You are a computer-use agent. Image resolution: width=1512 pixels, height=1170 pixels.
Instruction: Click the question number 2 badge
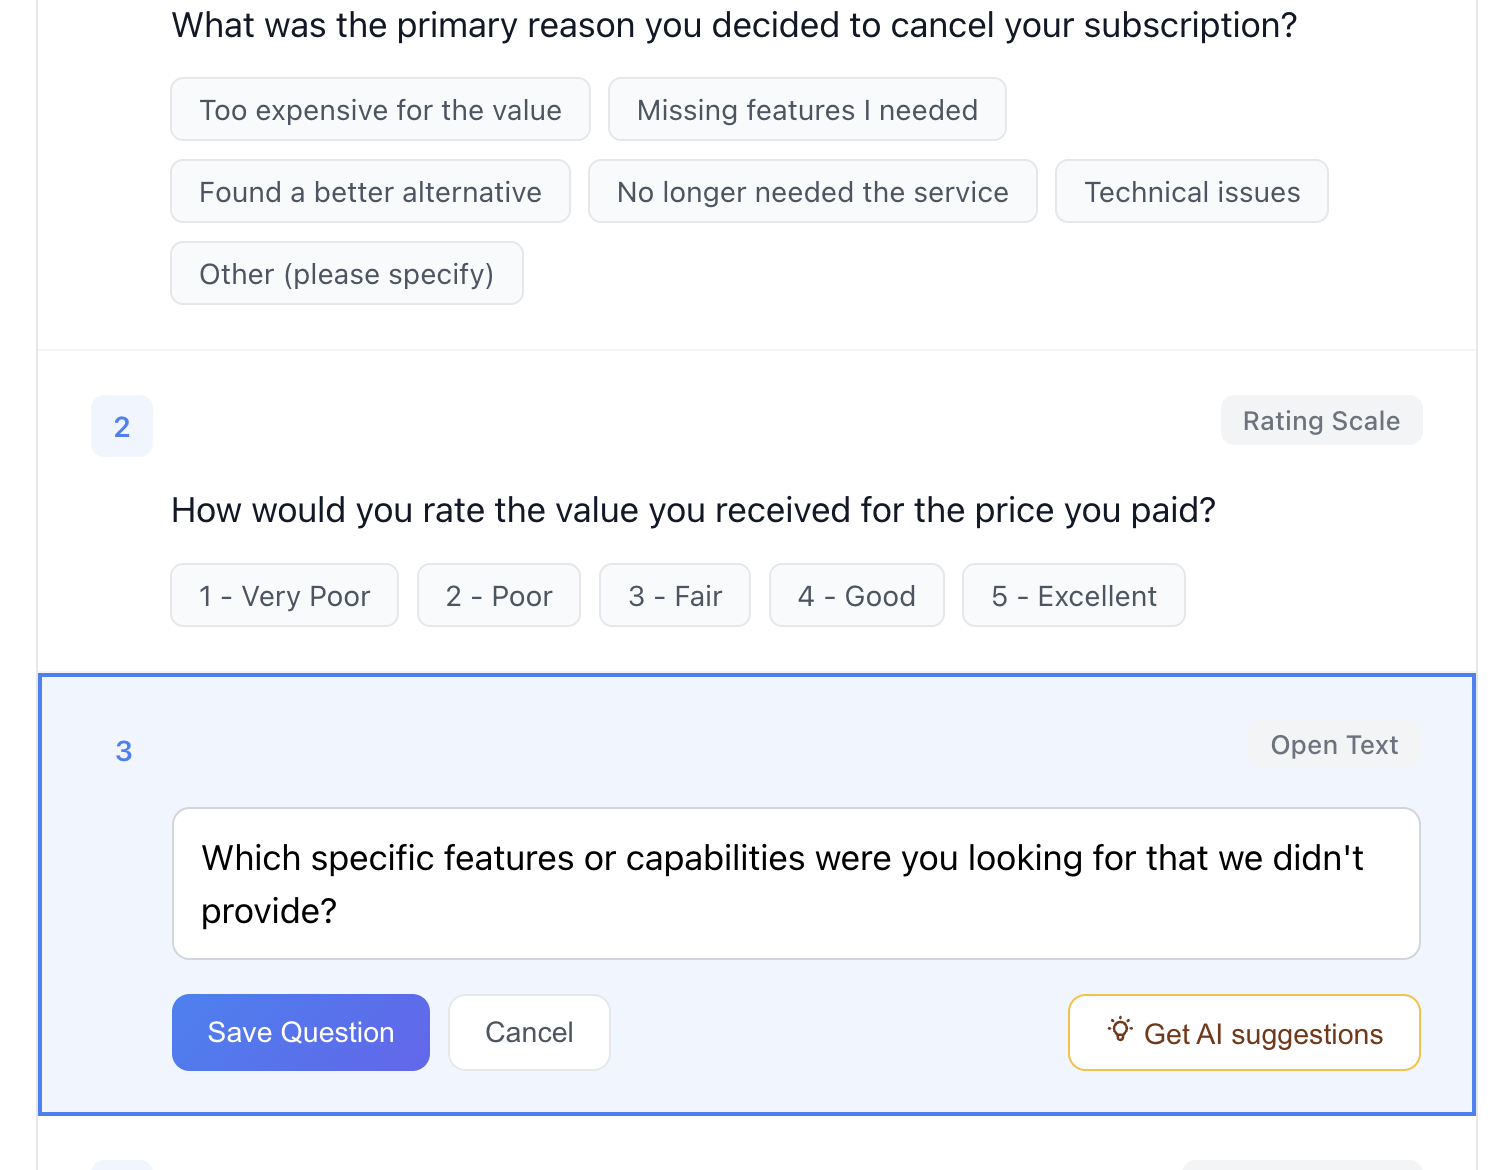(122, 427)
